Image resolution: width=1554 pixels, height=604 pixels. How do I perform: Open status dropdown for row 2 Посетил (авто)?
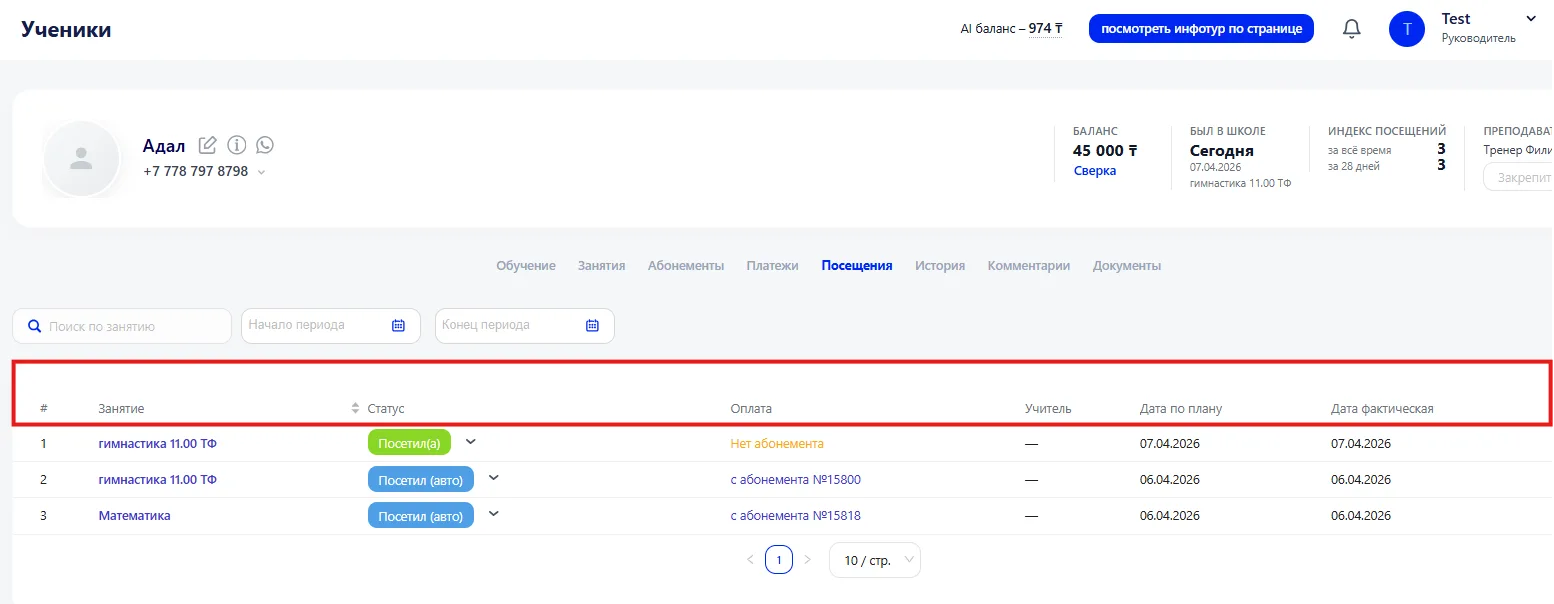click(x=493, y=478)
